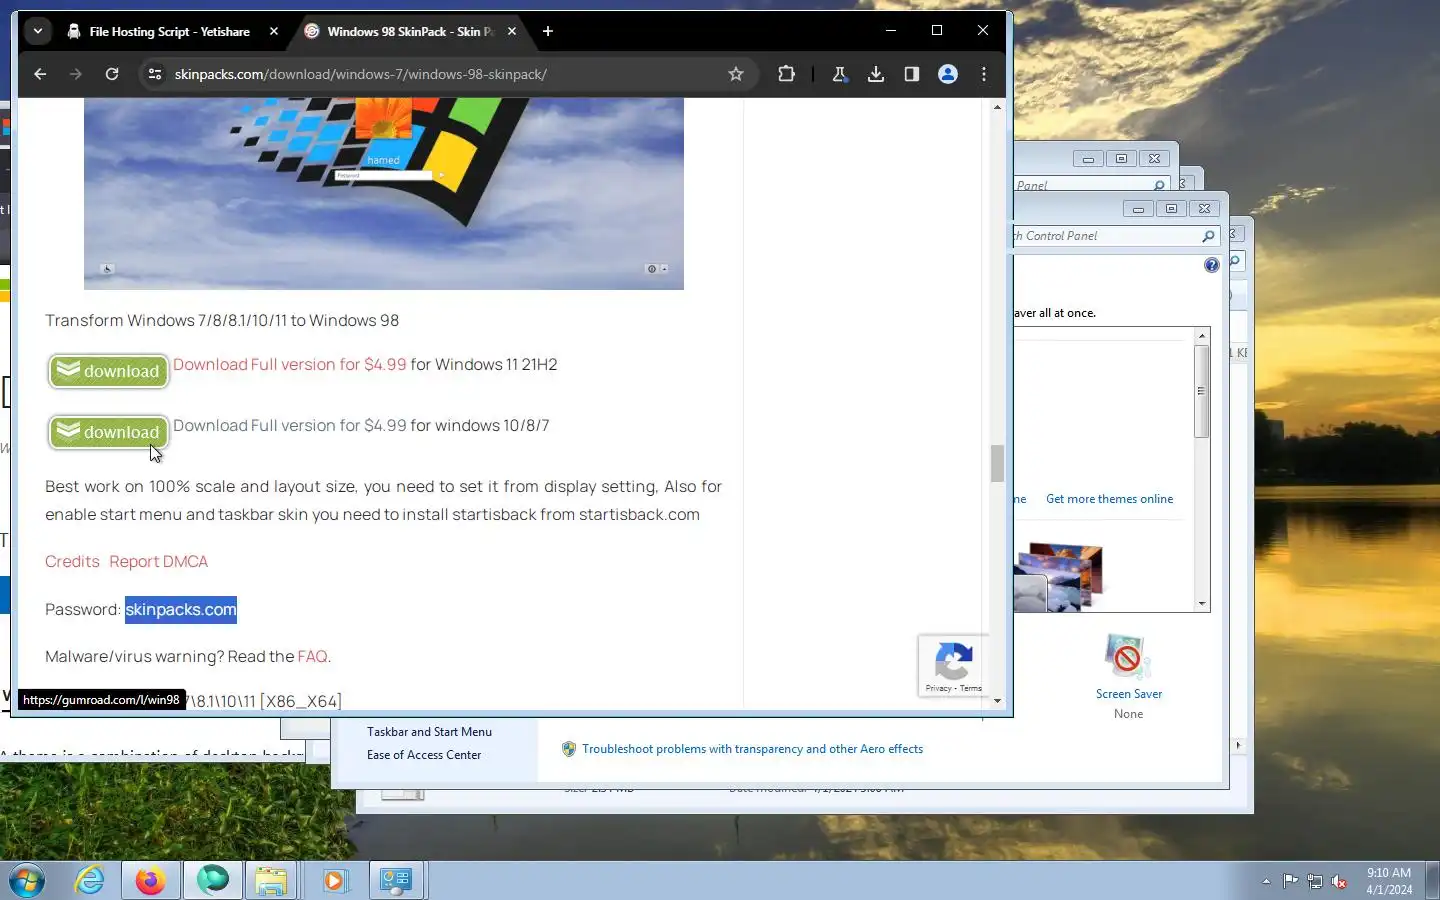This screenshot has width=1440, height=900.
Task: Click the highlighted skinpacks.com password text
Action: 181,610
